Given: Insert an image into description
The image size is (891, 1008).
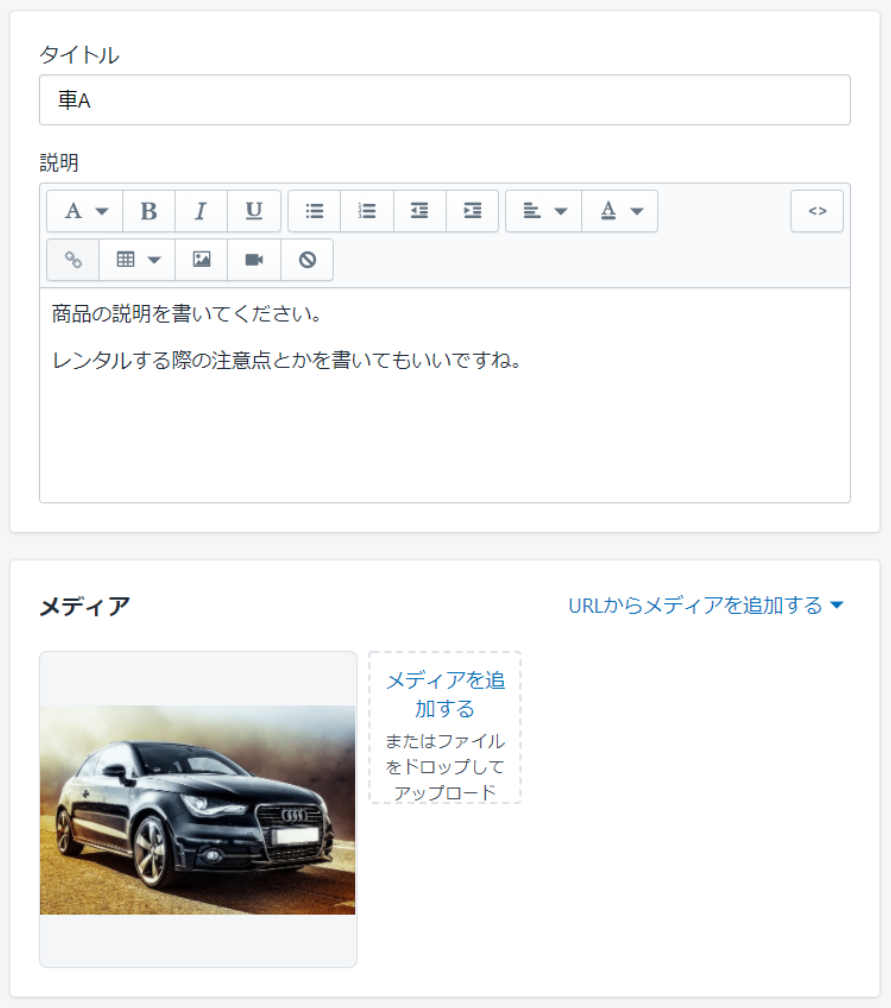Looking at the screenshot, I should click(202, 260).
